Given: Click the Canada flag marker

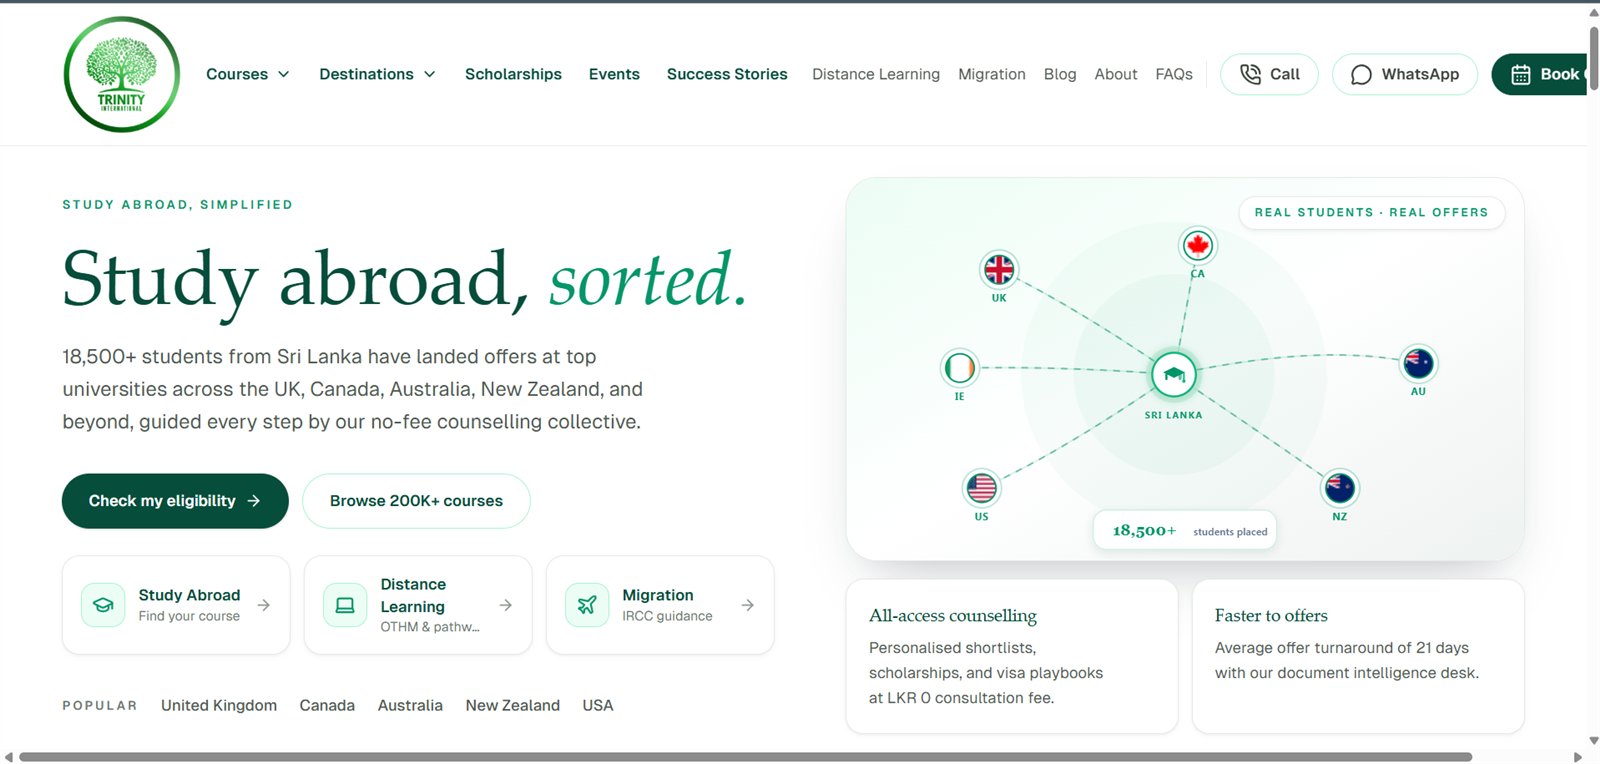Looking at the screenshot, I should tap(1197, 245).
